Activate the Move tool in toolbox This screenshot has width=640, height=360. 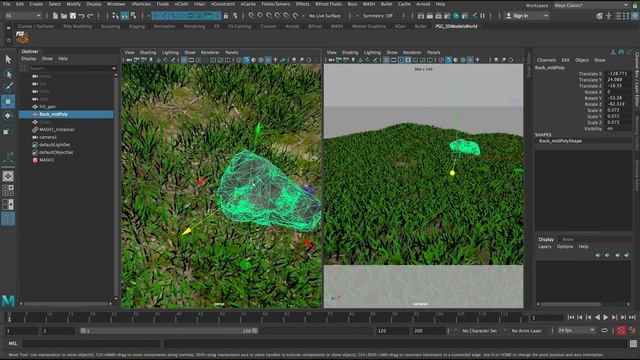click(x=8, y=101)
